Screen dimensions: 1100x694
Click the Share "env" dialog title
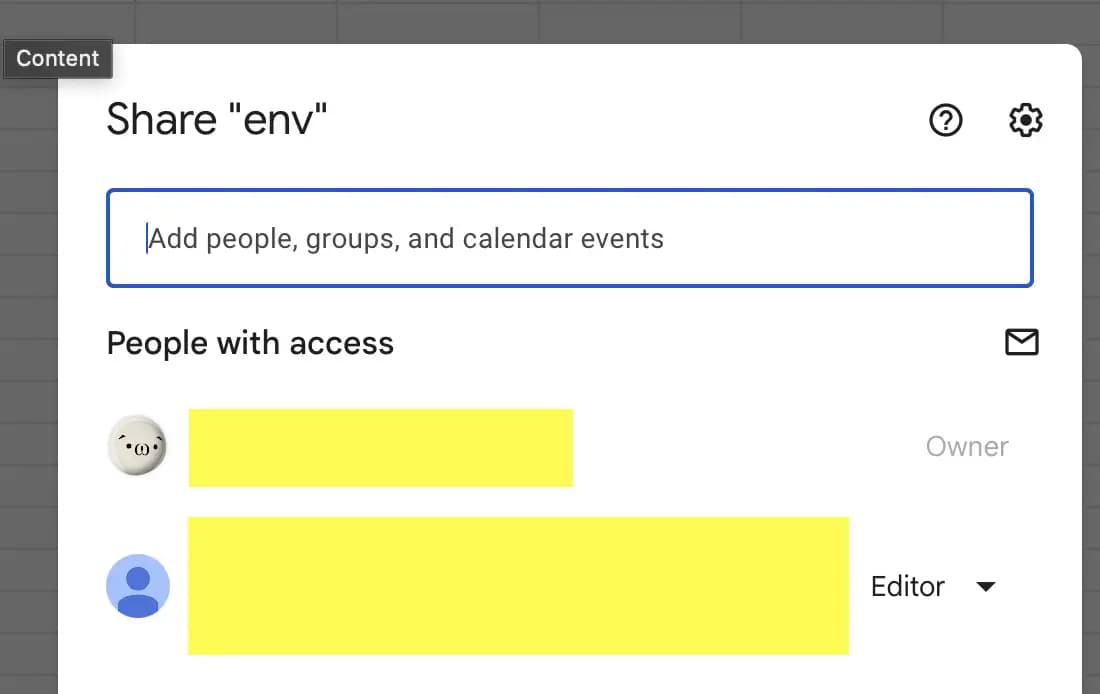tap(217, 120)
